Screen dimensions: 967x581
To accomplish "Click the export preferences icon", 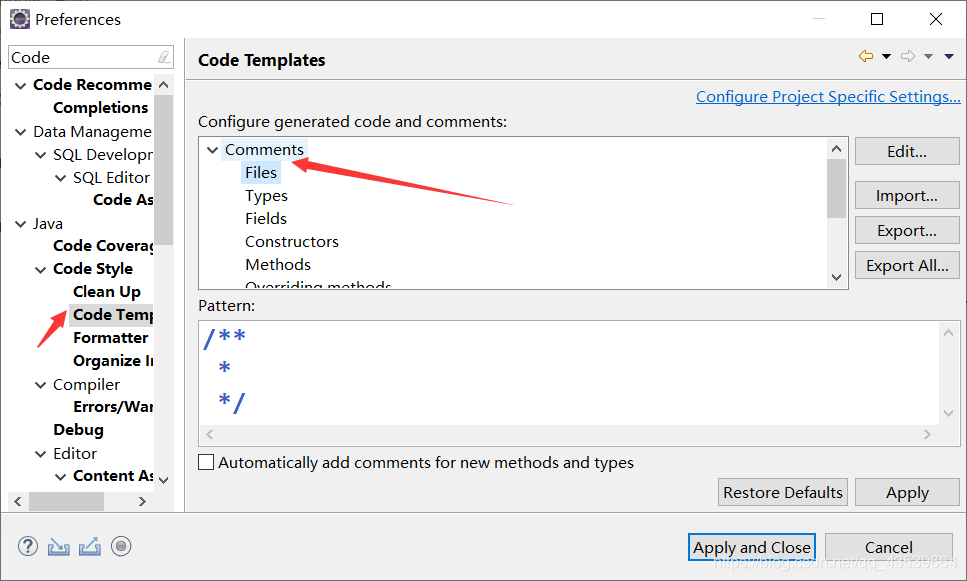I will pyautogui.click(x=90, y=546).
